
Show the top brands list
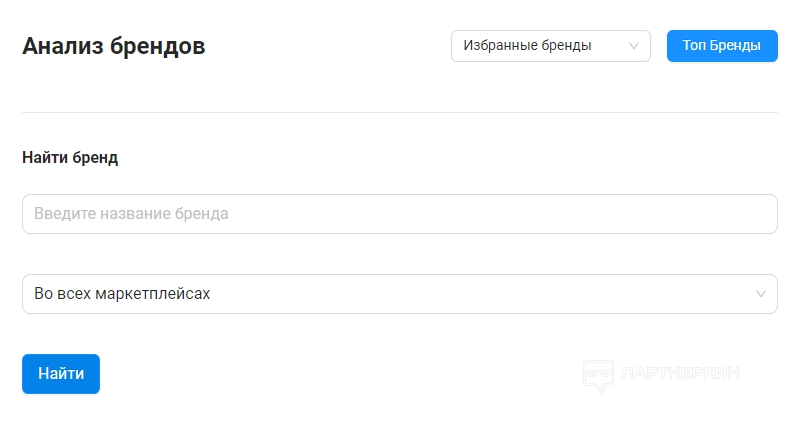tap(722, 46)
